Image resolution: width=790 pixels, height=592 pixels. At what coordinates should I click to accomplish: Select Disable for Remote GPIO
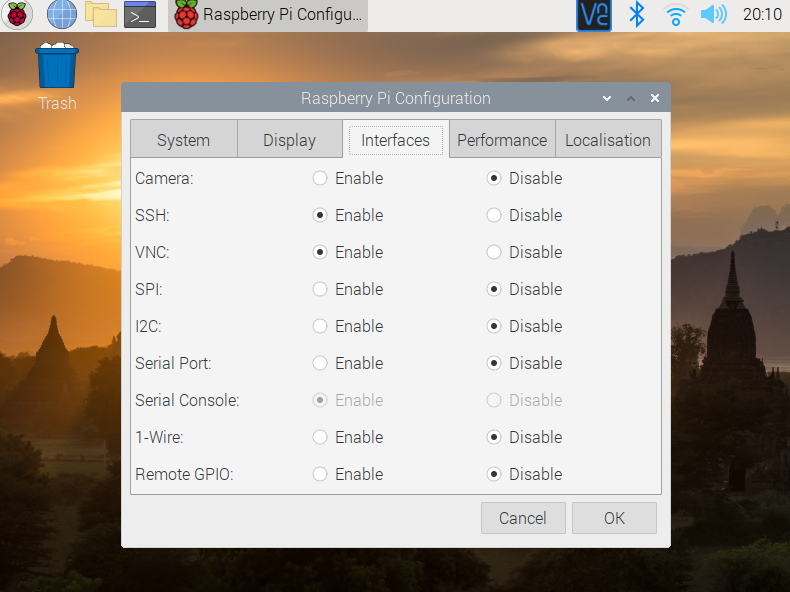coord(524,474)
